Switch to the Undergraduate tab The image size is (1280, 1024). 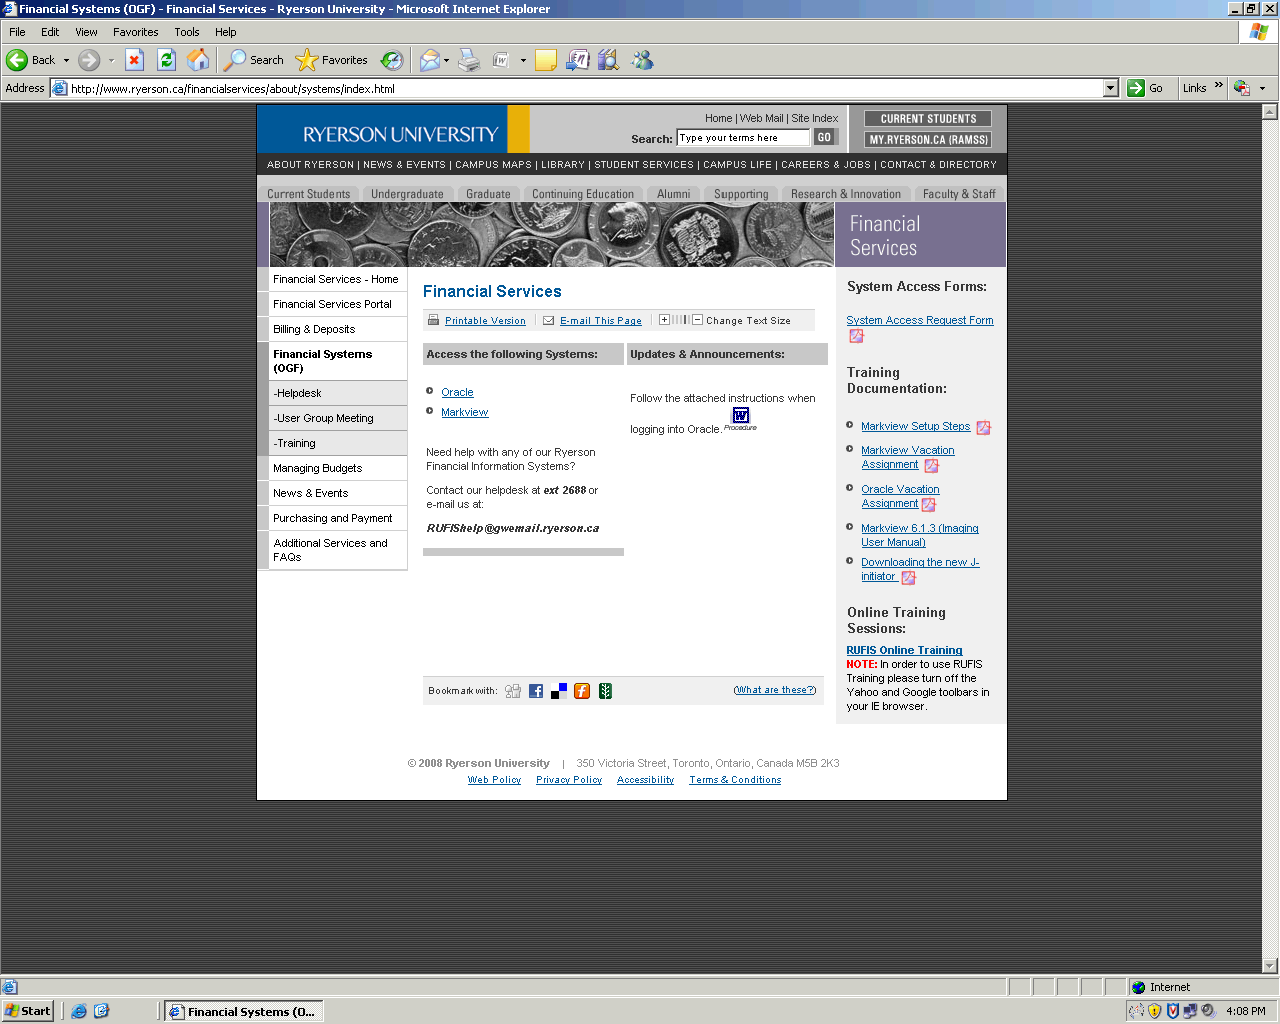point(407,194)
